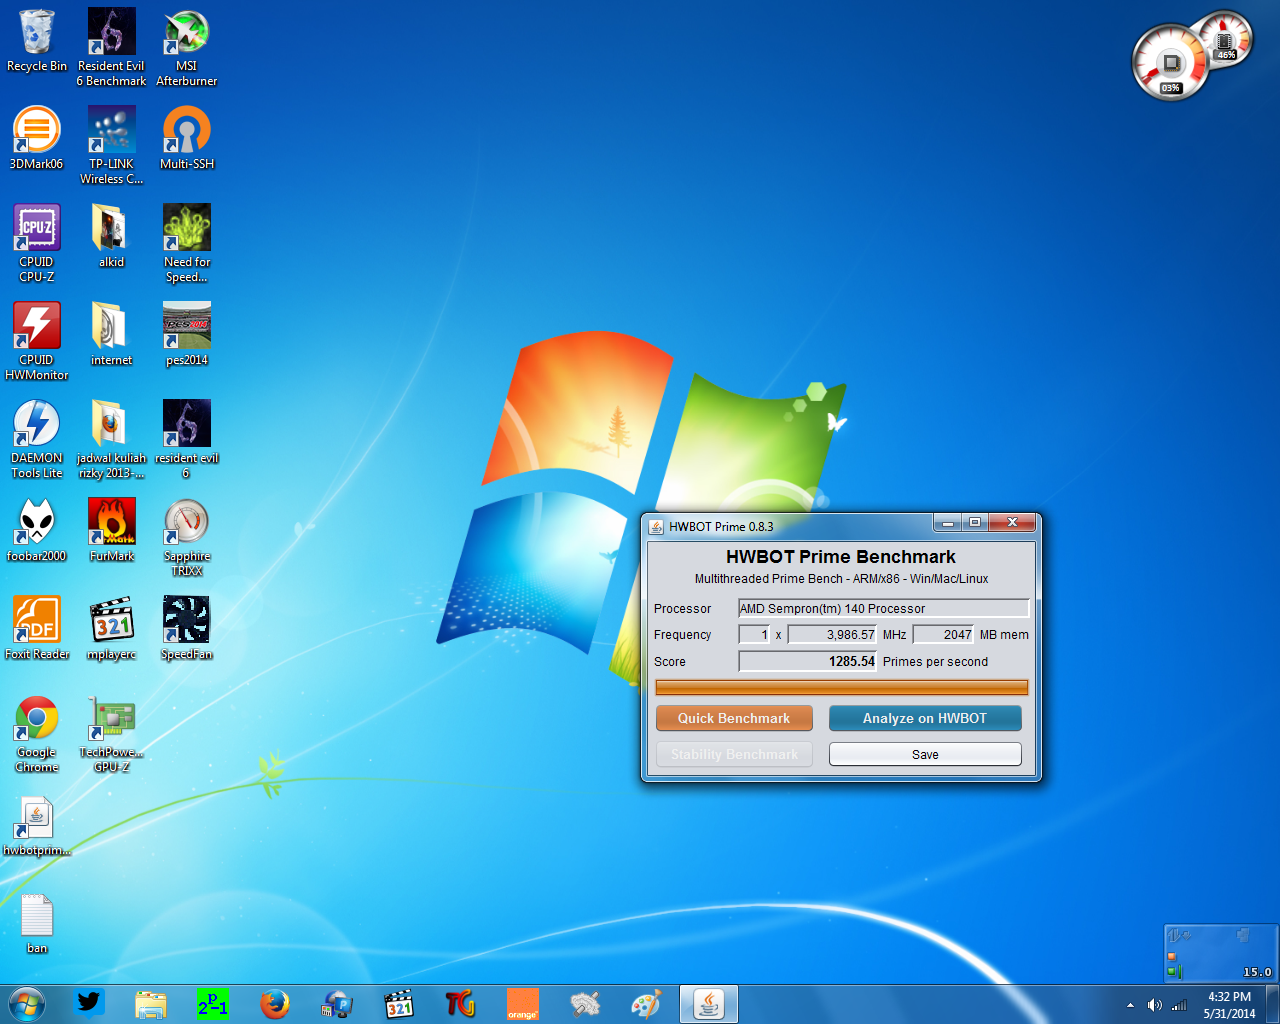Click the network monitor gadget showing 15.0

1221,953
